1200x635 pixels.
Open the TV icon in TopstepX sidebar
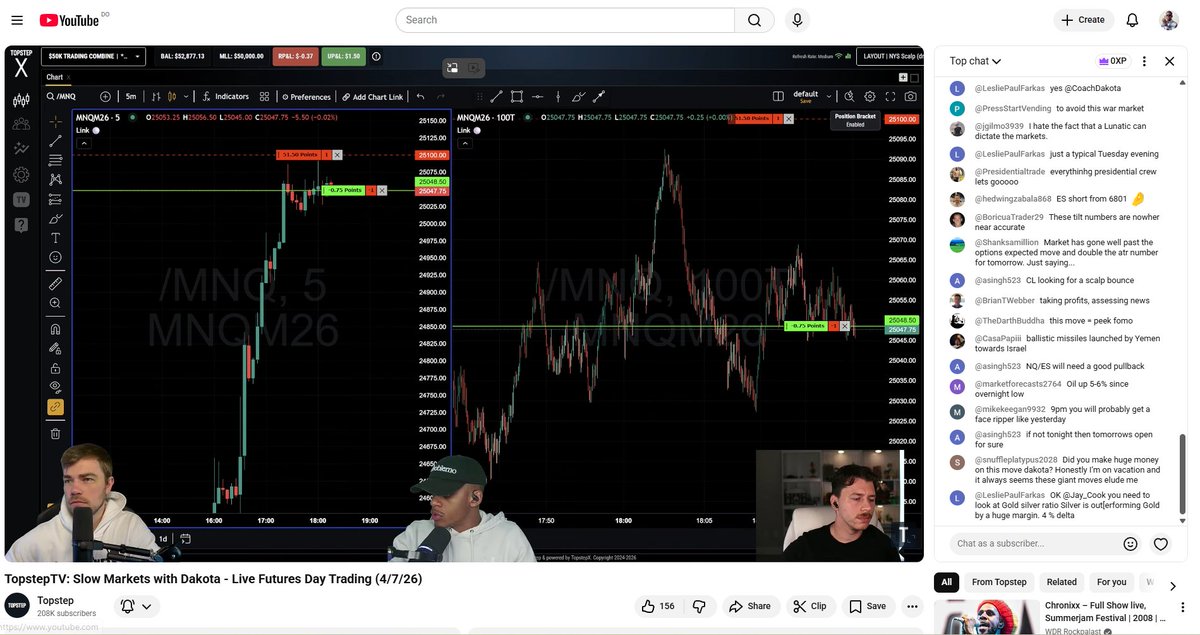(x=21, y=199)
